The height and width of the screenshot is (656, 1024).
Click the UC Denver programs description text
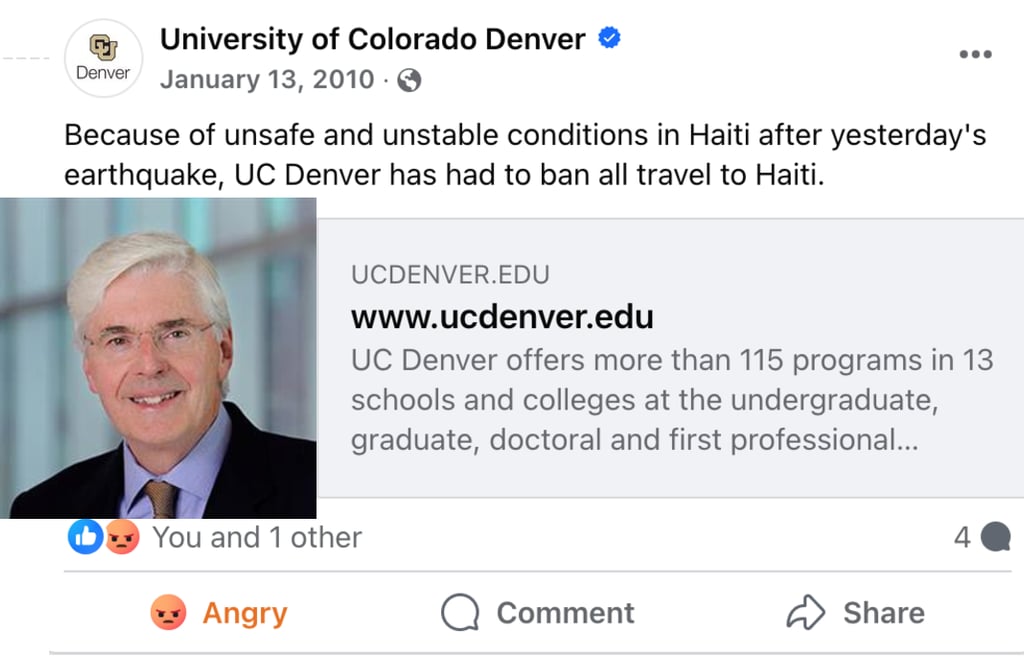point(671,400)
